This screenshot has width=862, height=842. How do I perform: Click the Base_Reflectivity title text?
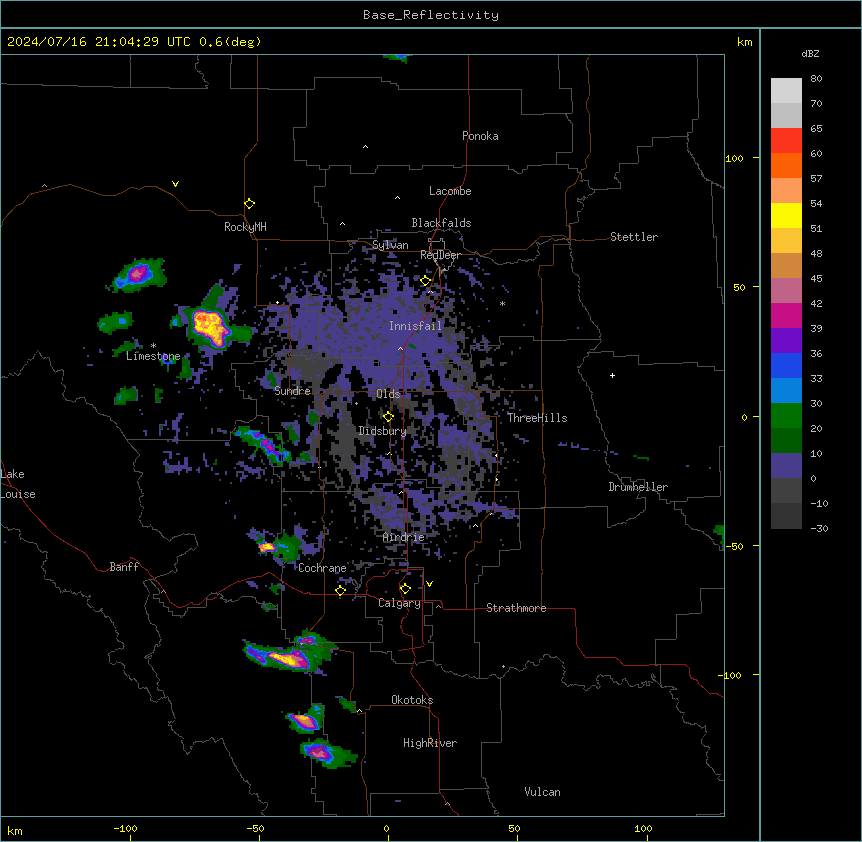pyautogui.click(x=431, y=15)
